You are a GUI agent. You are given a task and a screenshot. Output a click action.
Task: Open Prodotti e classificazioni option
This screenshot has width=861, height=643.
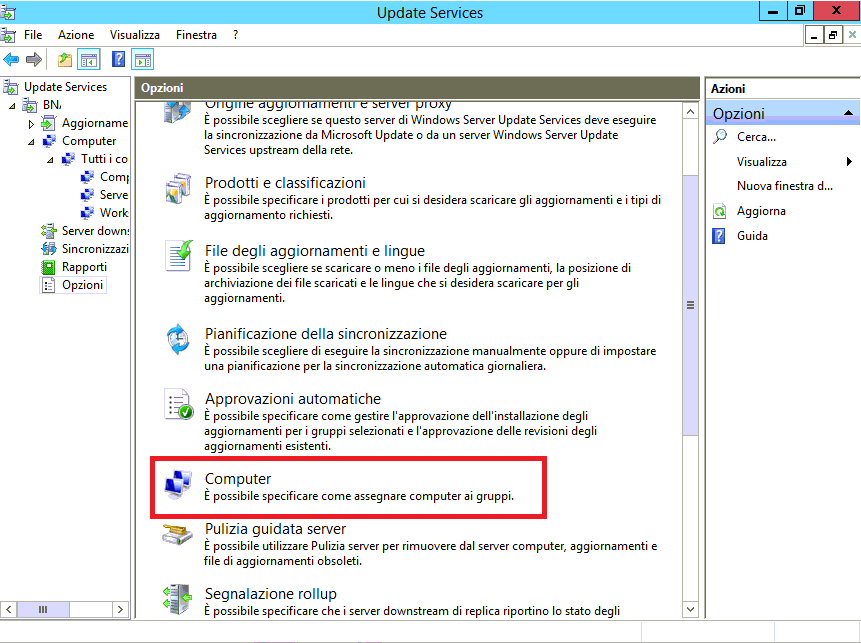point(285,183)
